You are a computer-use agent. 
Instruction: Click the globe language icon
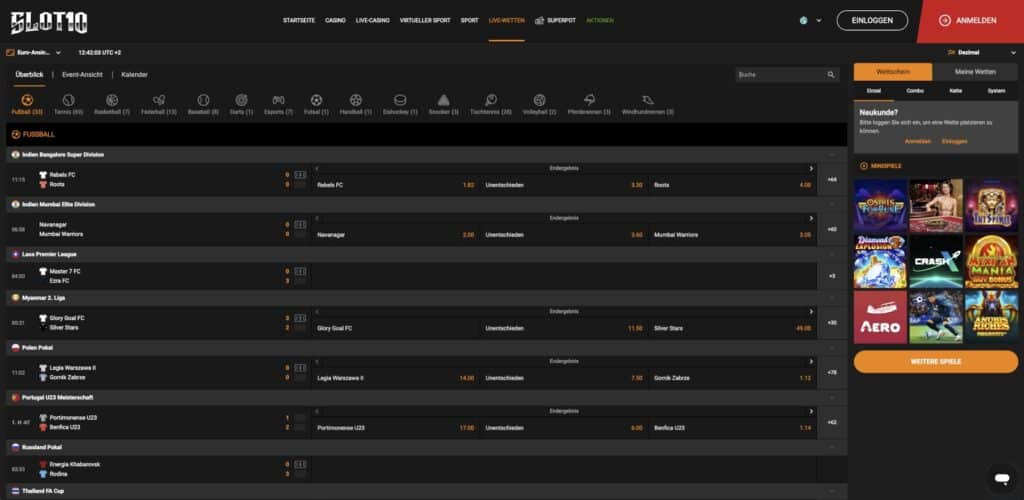click(x=803, y=20)
